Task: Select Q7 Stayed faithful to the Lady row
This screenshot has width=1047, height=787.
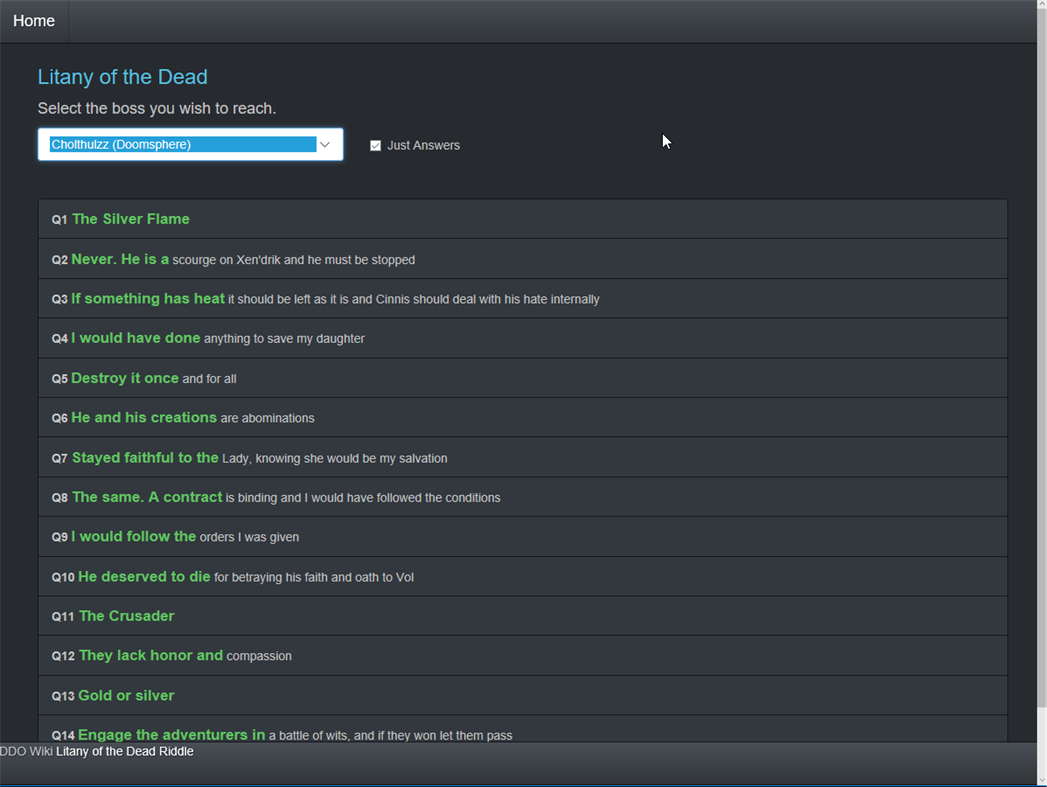Action: [x=523, y=457]
